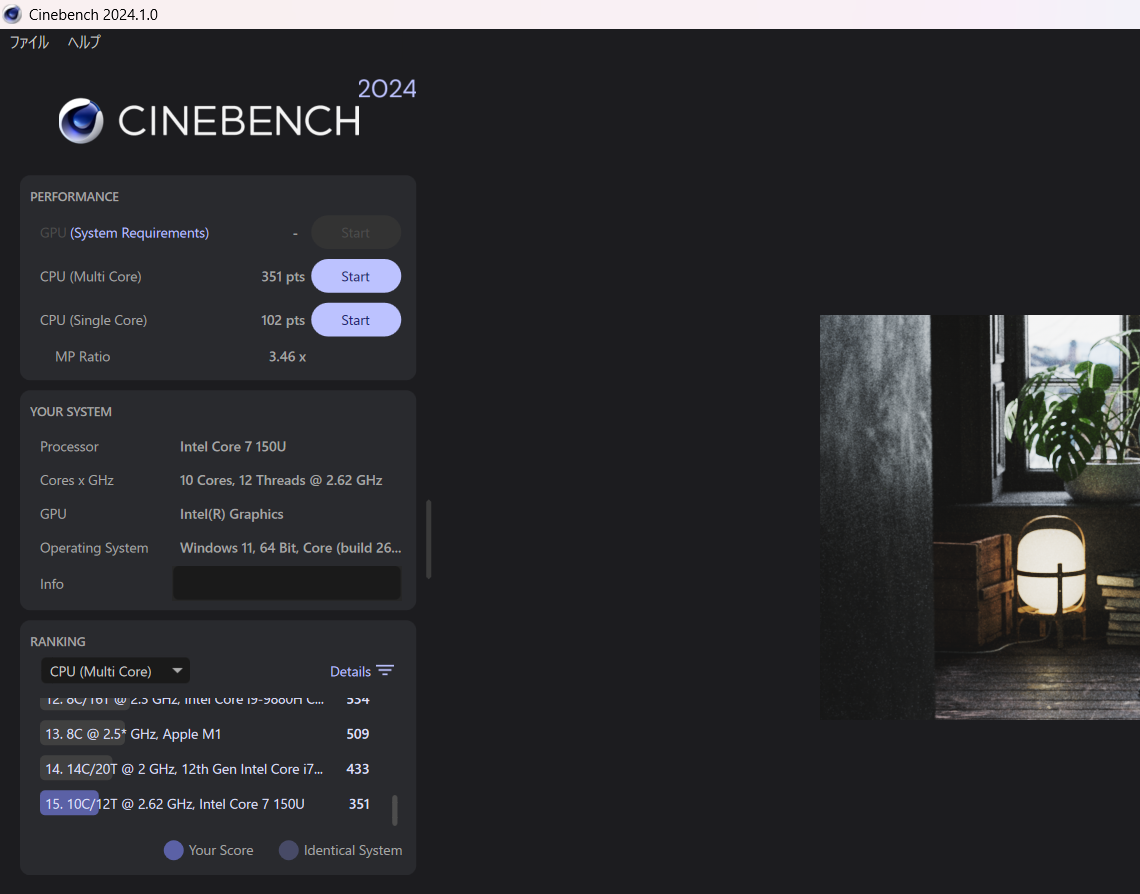This screenshot has height=894, width=1140.
Task: Click the left panel vertical scrollbar
Action: click(429, 539)
